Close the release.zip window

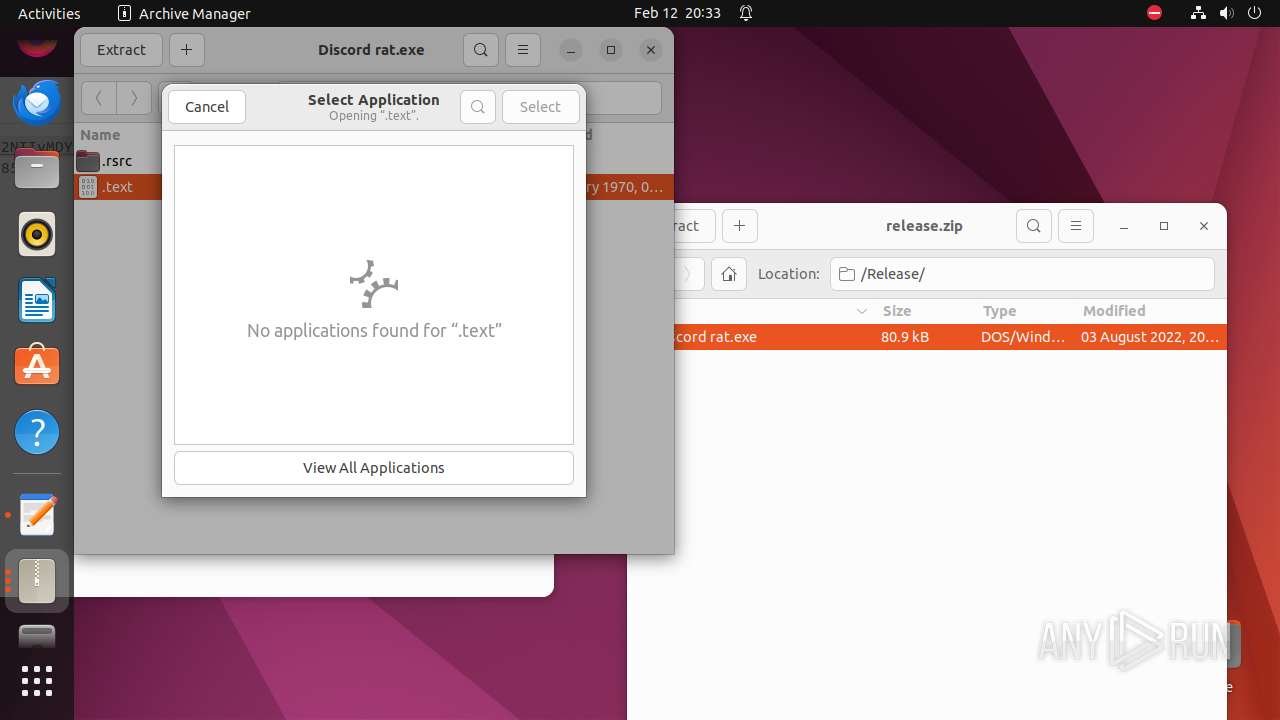[x=1204, y=226]
